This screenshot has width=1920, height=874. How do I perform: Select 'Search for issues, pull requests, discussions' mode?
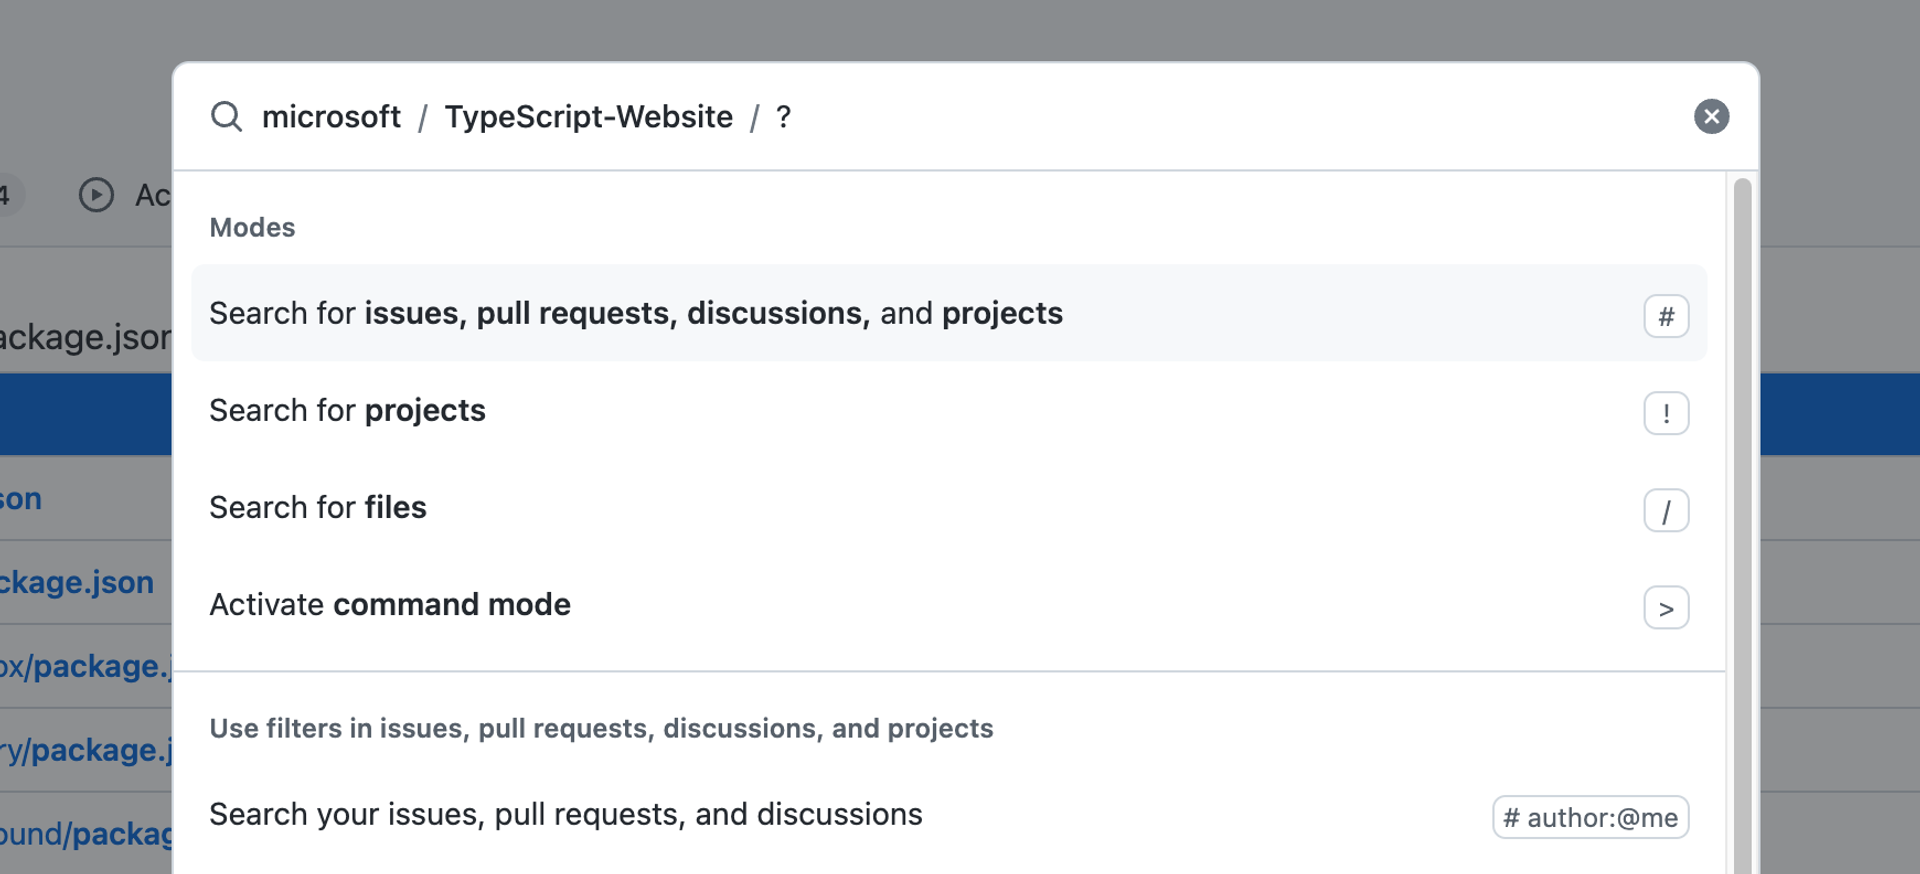coord(636,313)
